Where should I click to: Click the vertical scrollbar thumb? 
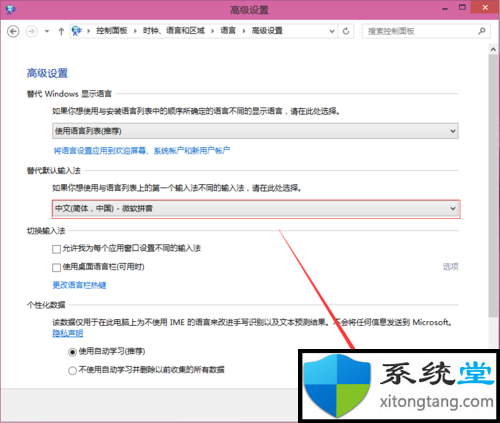point(493,186)
